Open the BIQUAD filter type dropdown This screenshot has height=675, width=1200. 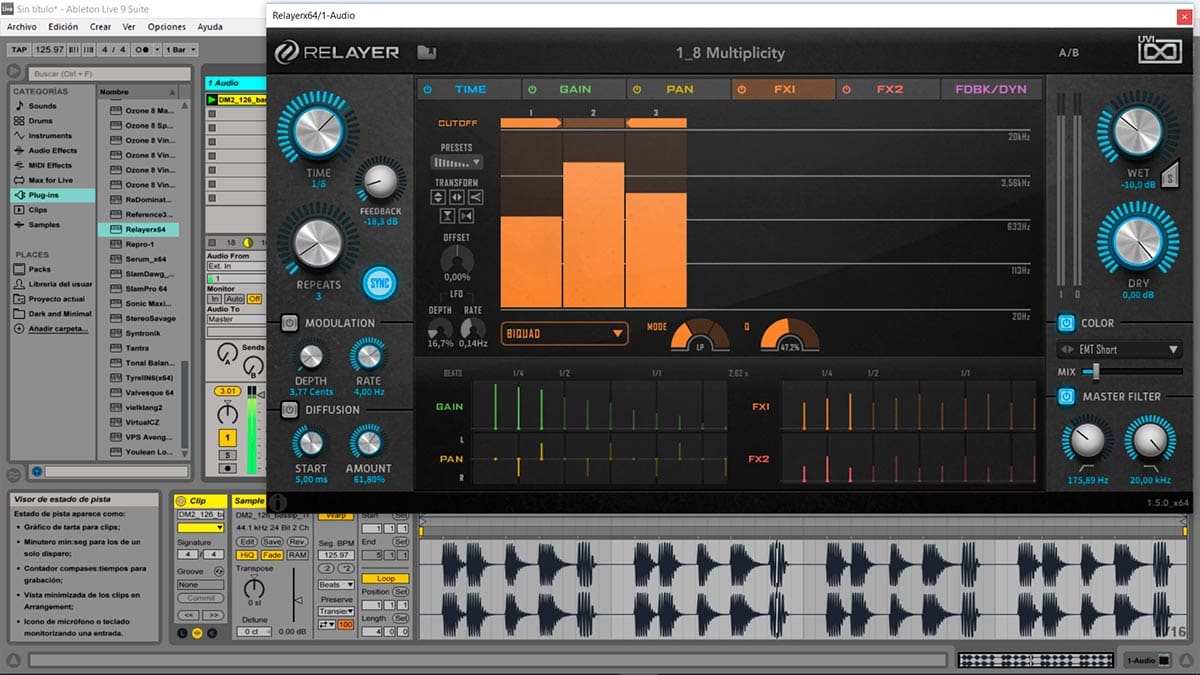point(566,333)
